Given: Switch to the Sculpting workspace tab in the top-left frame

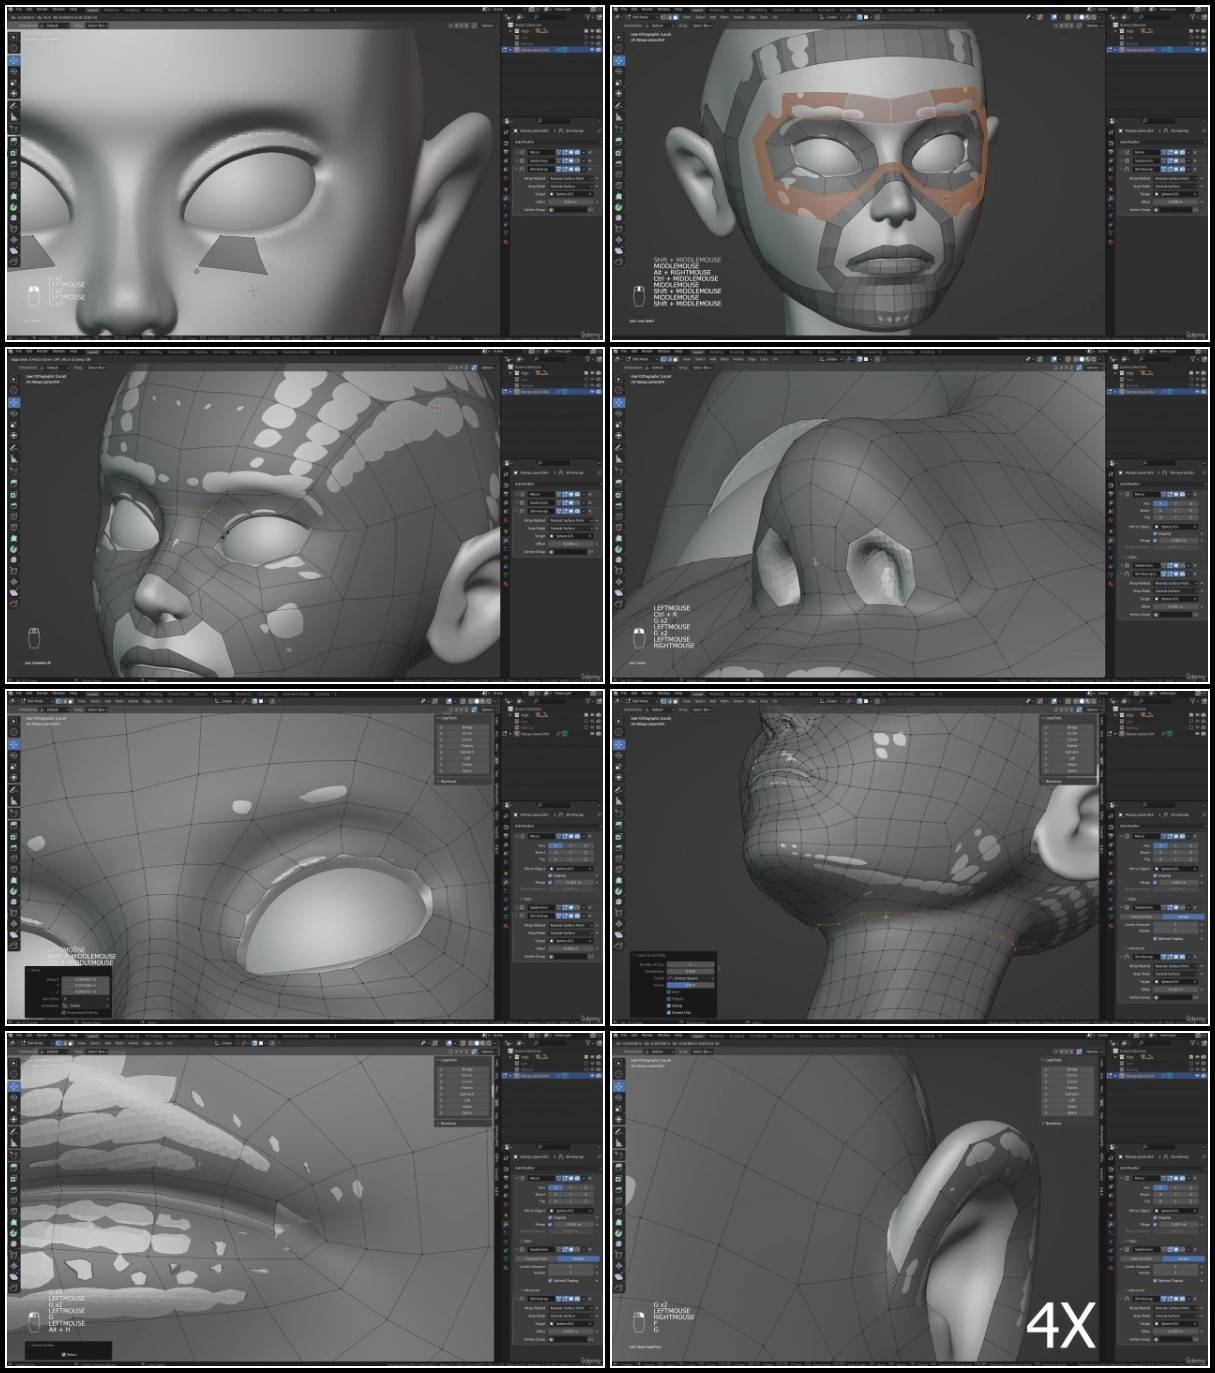Looking at the screenshot, I should click(132, 10).
